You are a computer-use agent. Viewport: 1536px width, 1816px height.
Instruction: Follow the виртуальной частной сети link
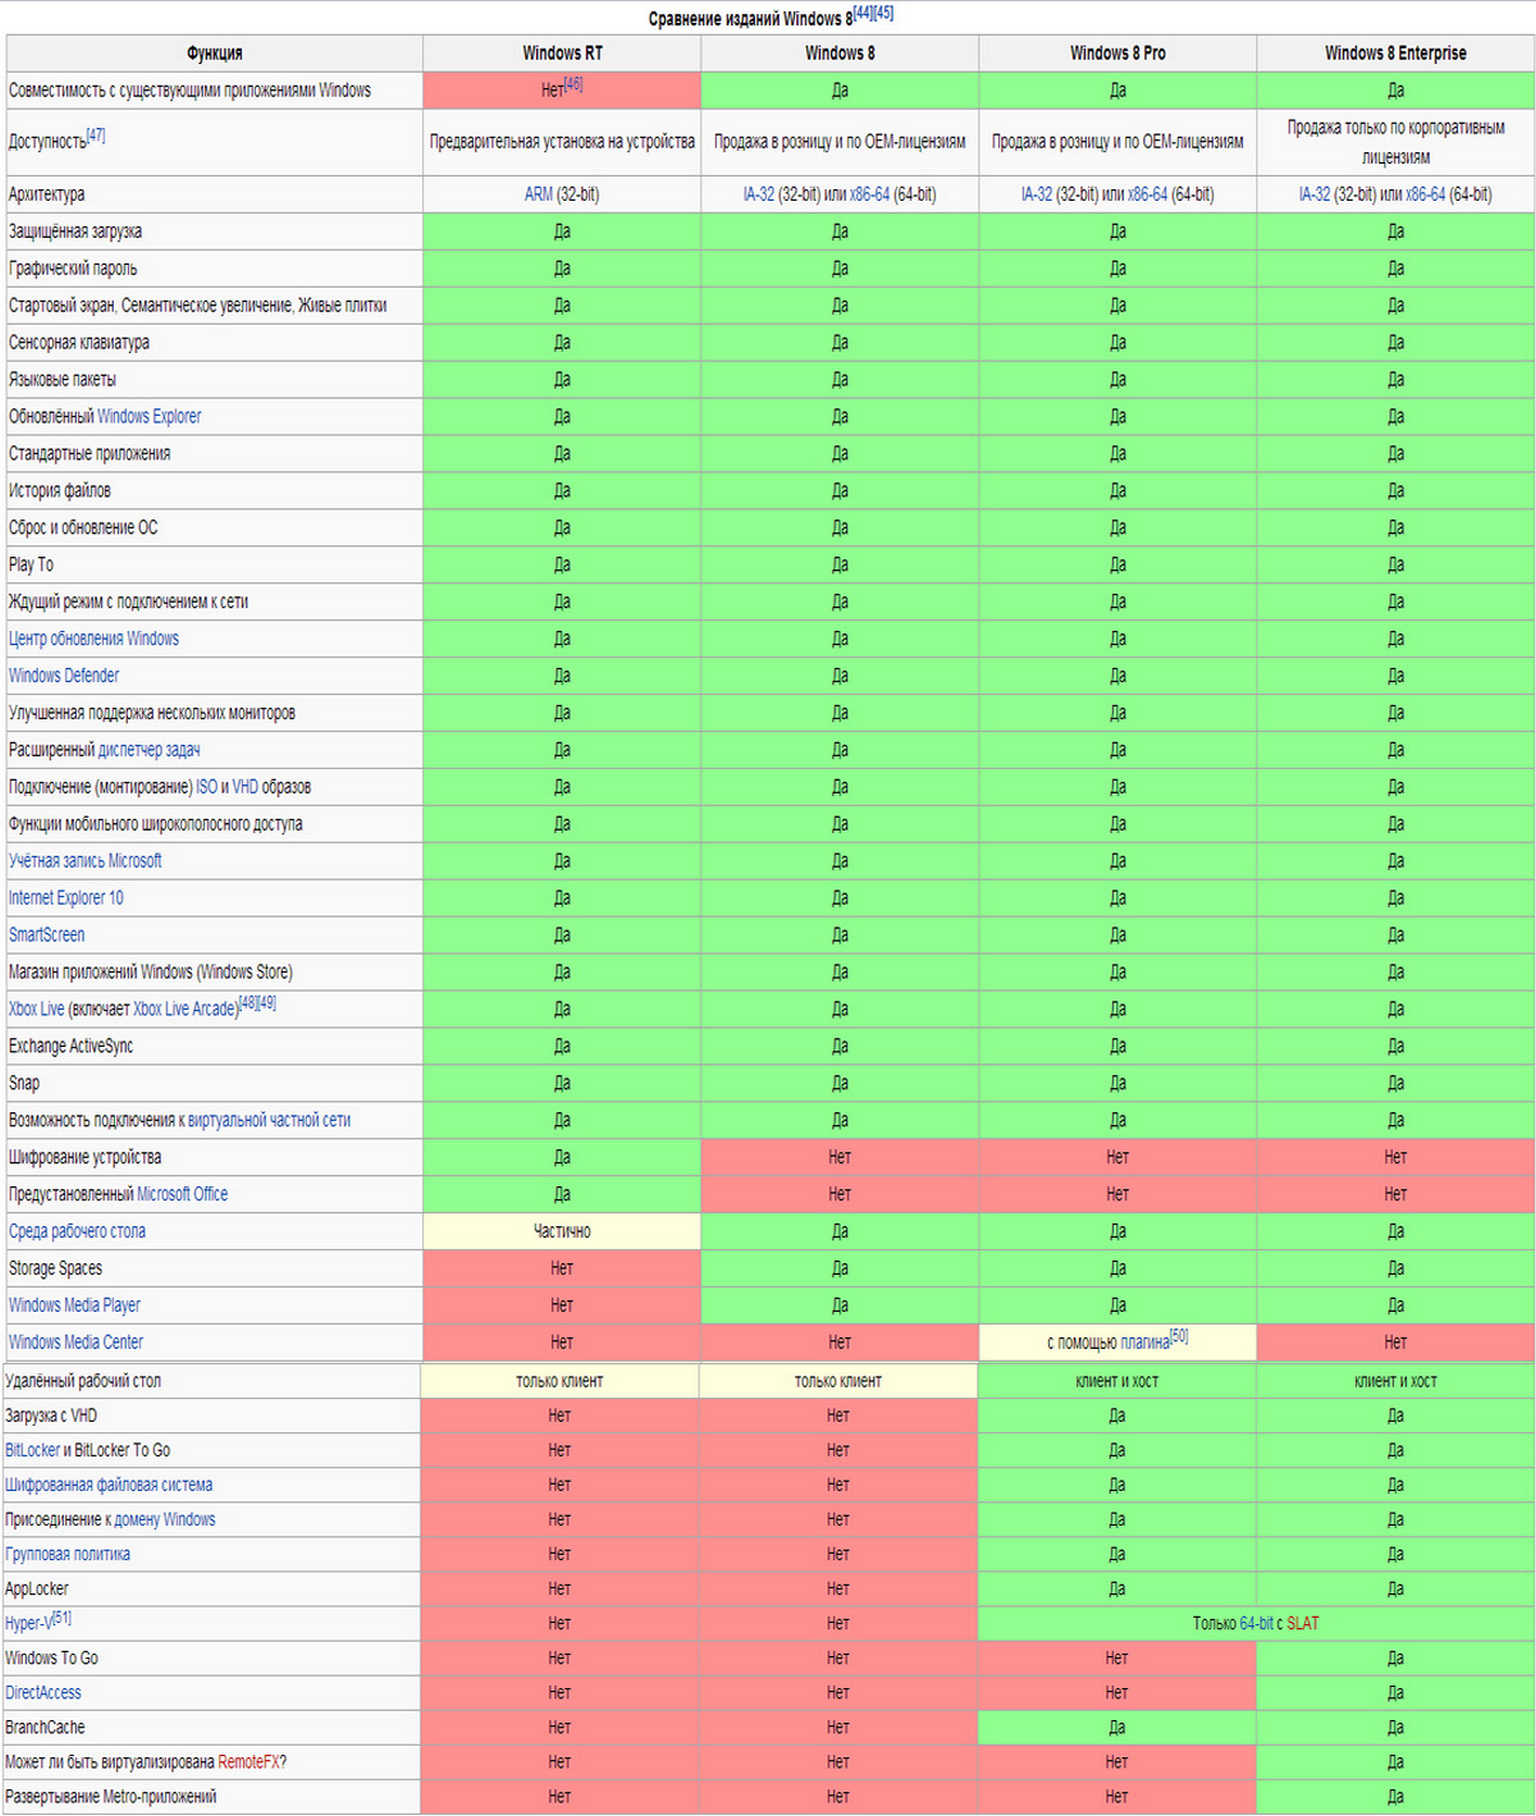pos(269,1119)
